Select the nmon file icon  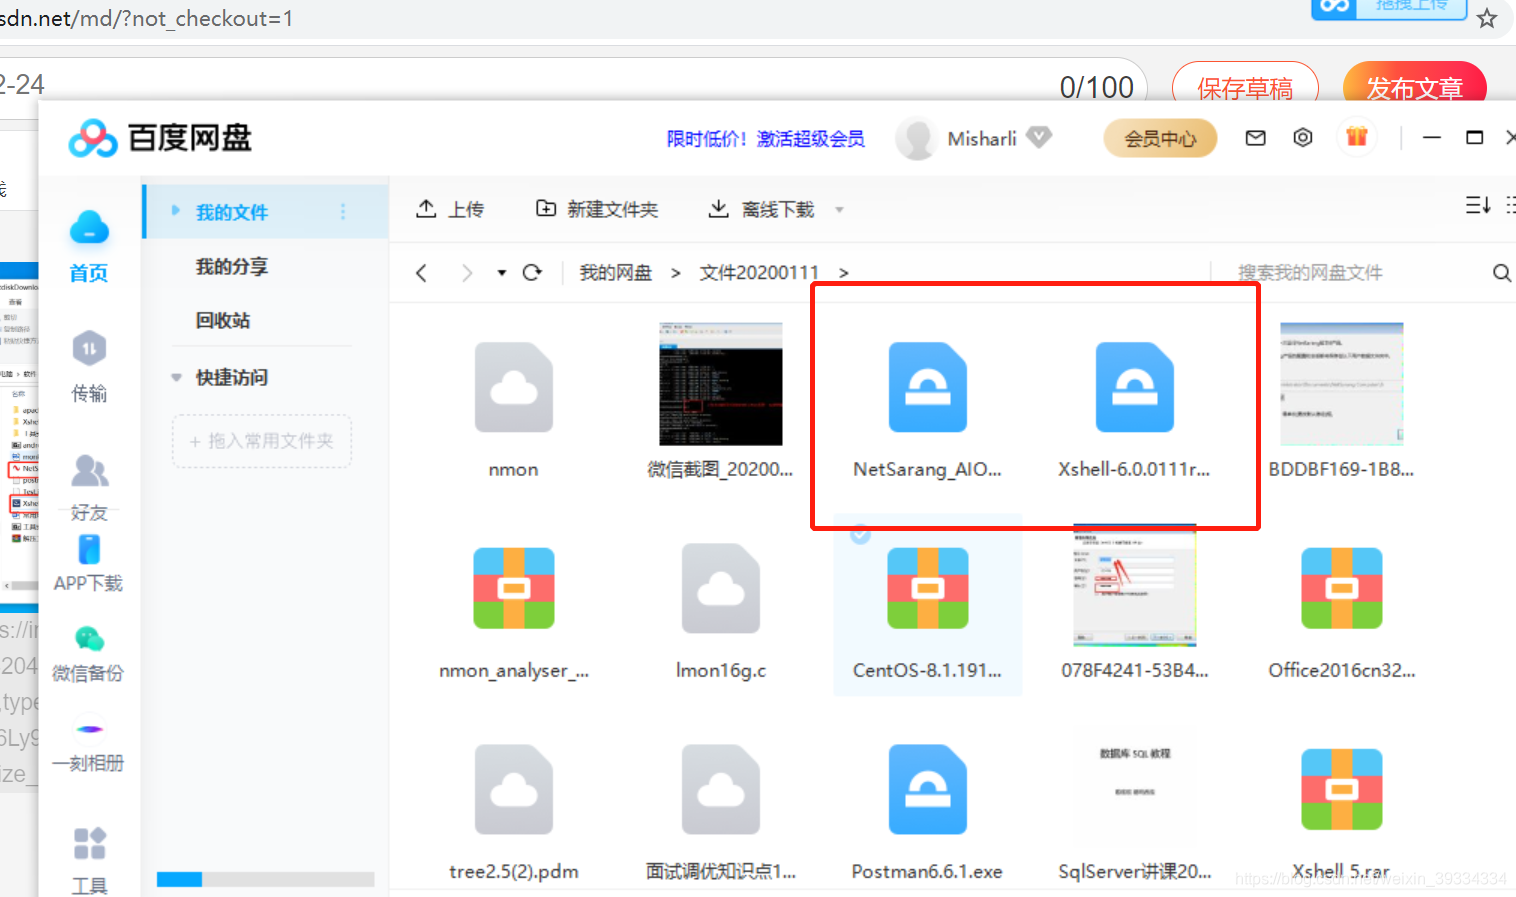pos(514,388)
